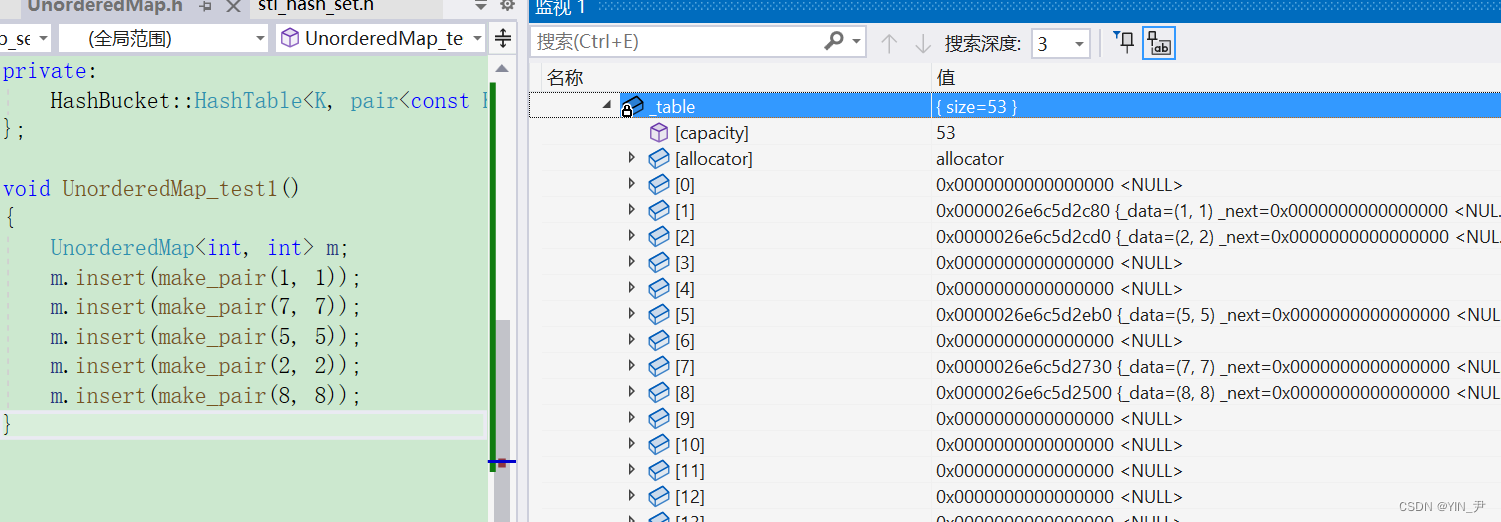
Task: Go to next search result arrow
Action: click(922, 43)
